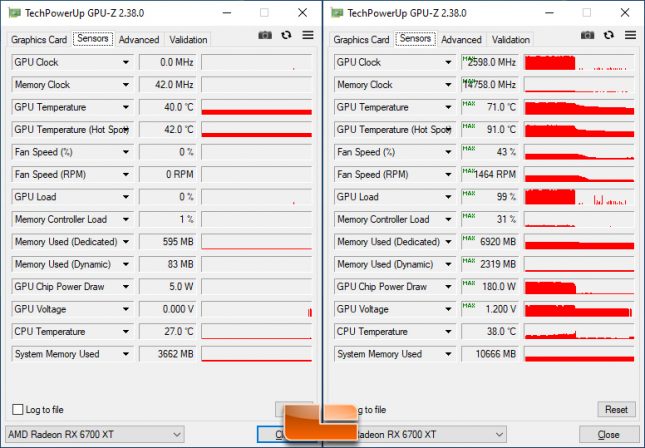Expand GPU Clock dropdown in right window
The width and height of the screenshot is (645, 448).
click(x=448, y=63)
